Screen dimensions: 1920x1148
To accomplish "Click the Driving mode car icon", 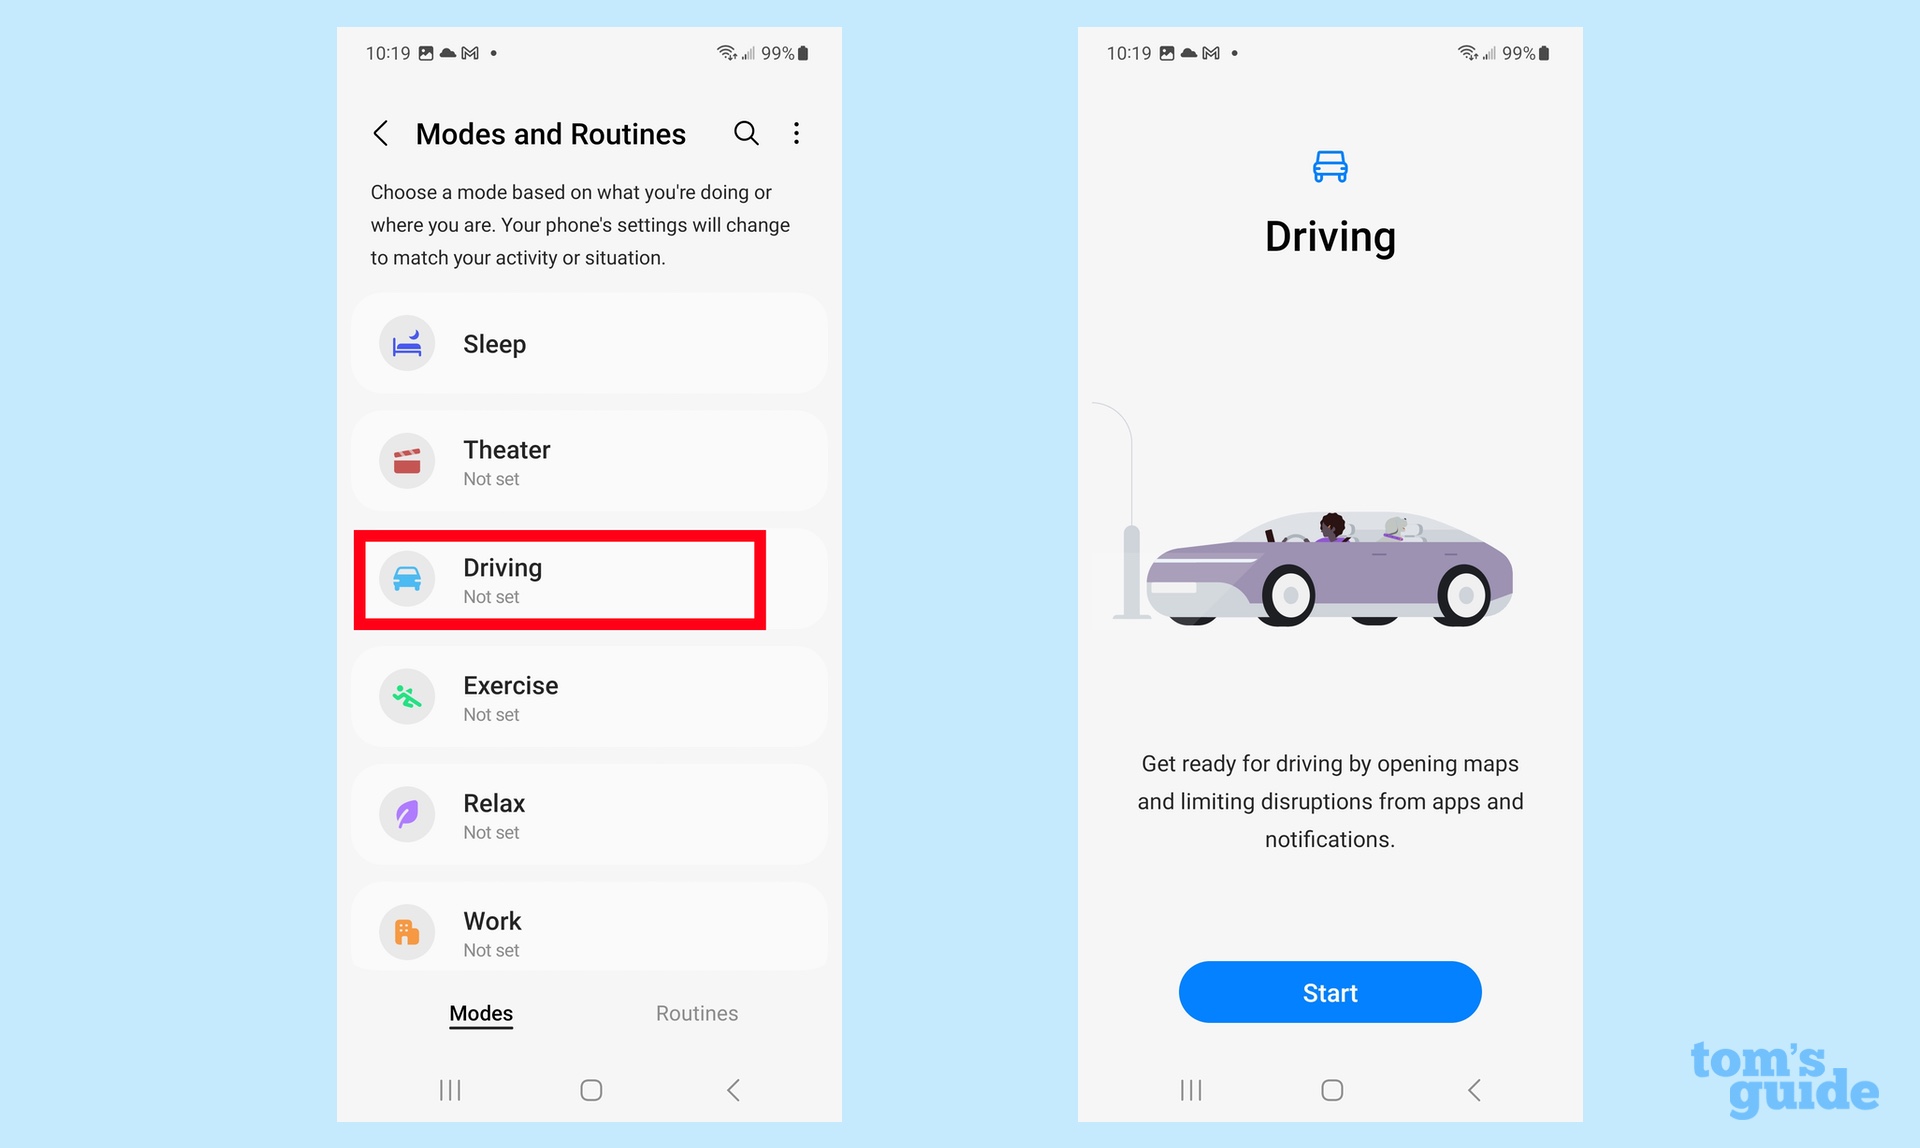I will pyautogui.click(x=406, y=578).
